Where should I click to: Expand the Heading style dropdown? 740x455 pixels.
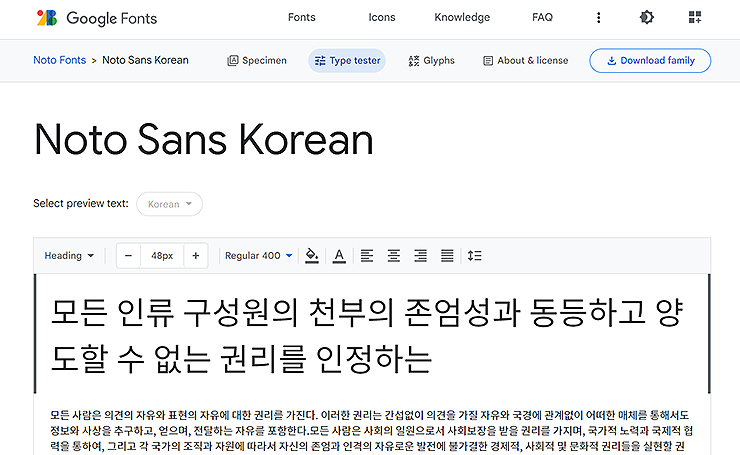69,255
